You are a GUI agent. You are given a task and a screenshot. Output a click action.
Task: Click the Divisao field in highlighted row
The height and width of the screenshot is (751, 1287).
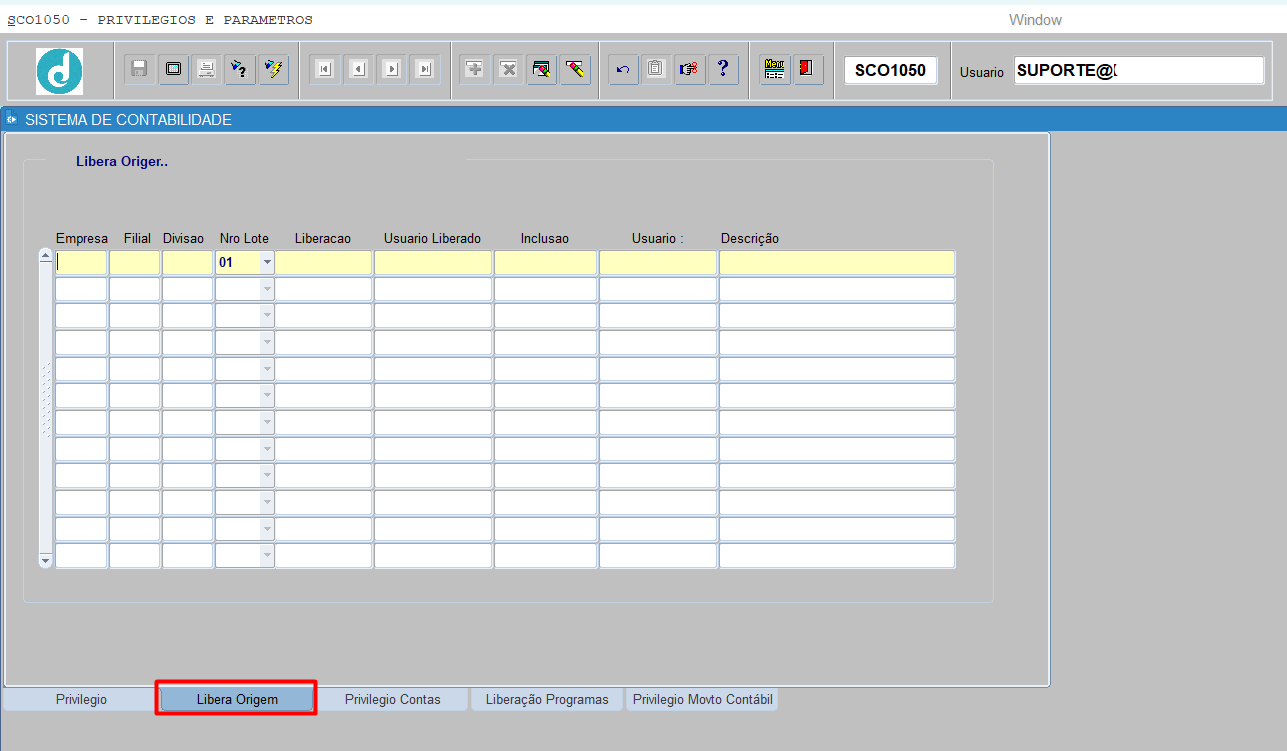(x=187, y=262)
